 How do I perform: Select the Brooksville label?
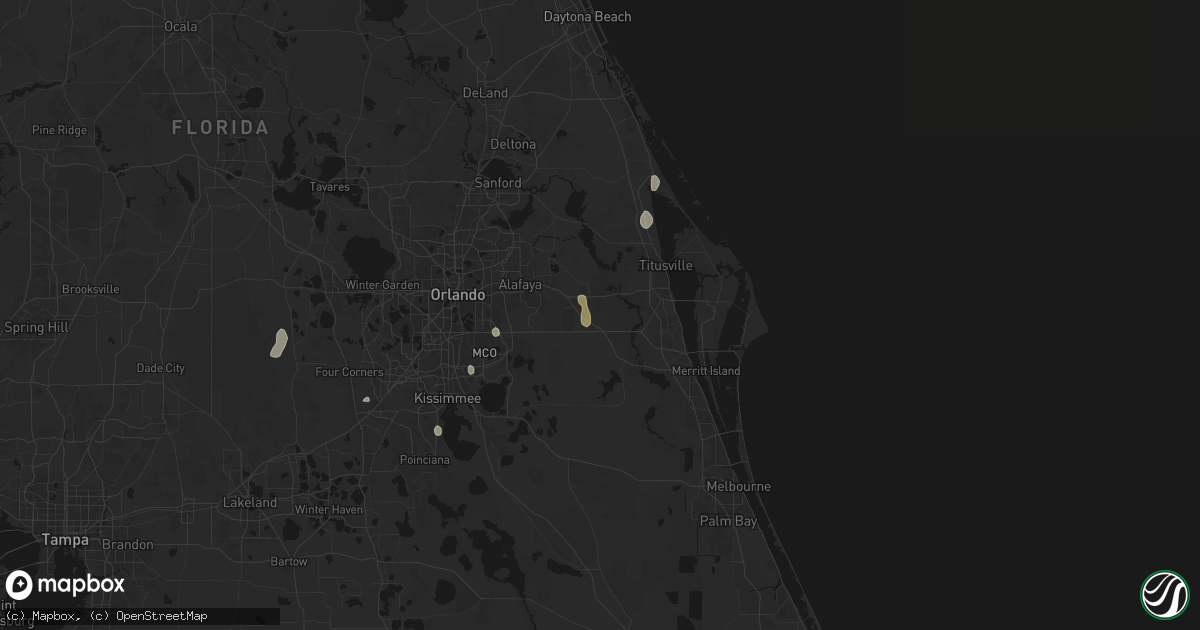click(x=91, y=289)
